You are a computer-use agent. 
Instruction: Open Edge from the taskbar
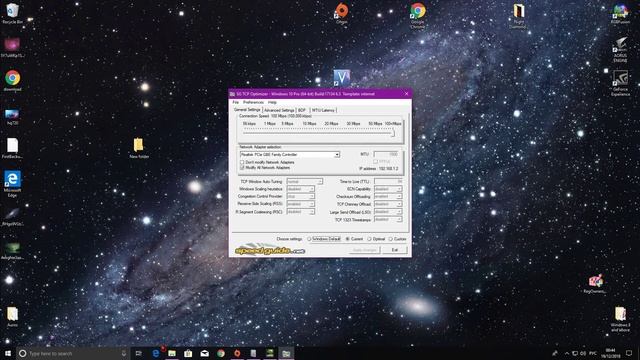tap(156, 353)
